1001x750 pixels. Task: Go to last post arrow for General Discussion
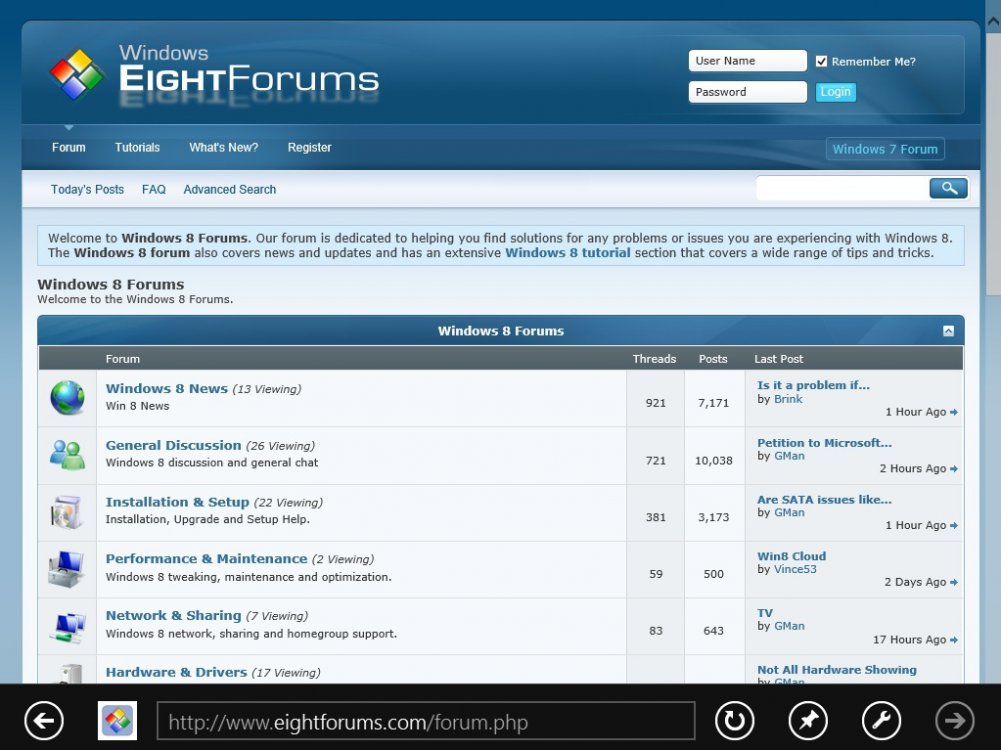(x=954, y=469)
